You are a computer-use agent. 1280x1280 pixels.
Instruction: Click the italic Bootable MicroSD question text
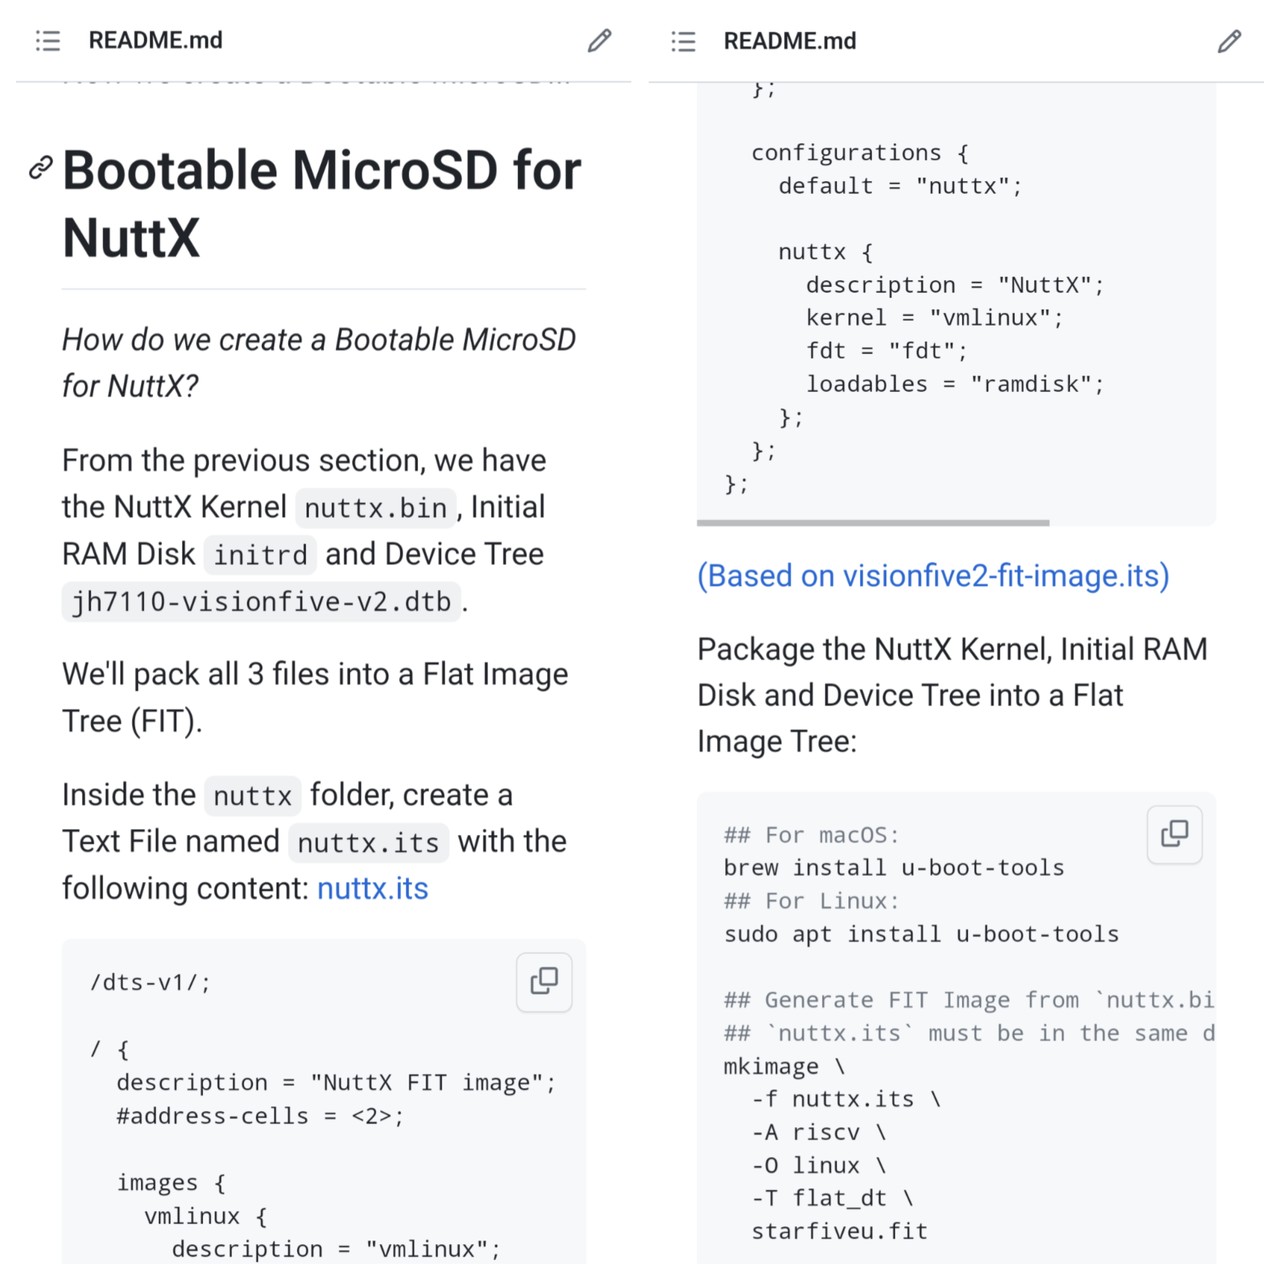(318, 362)
